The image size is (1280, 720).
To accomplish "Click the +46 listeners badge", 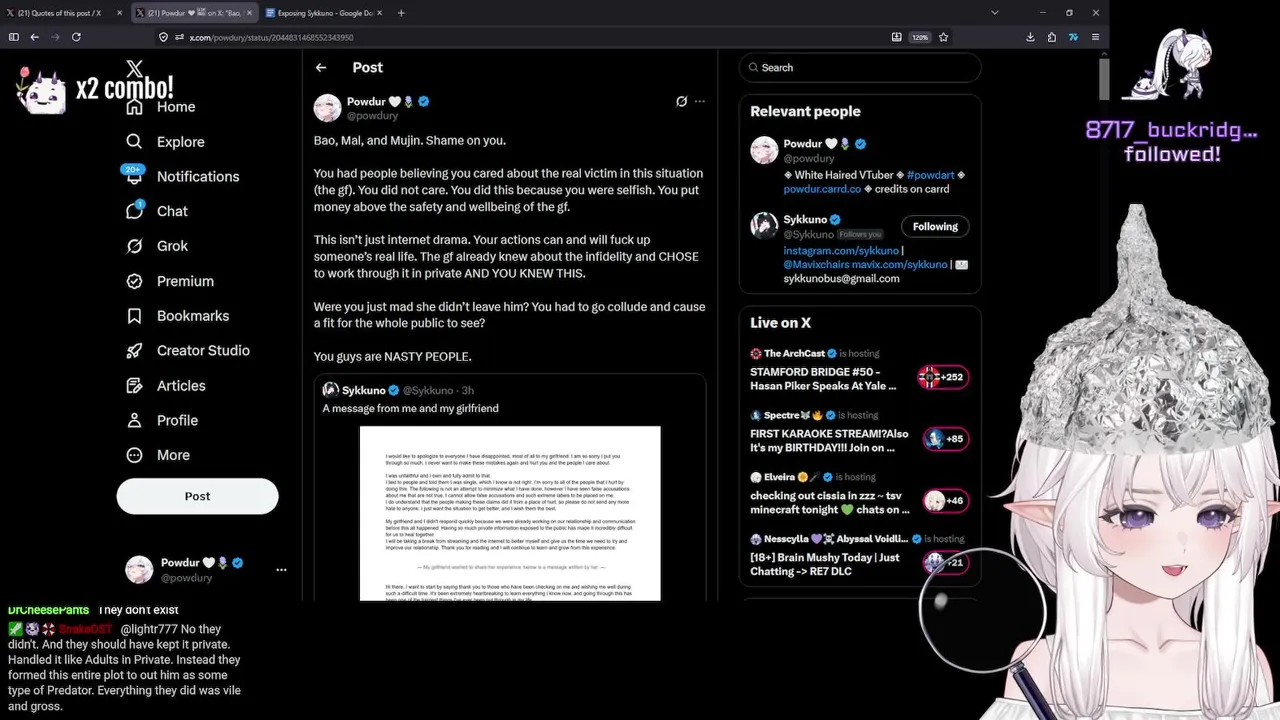I will pyautogui.click(x=945, y=501).
